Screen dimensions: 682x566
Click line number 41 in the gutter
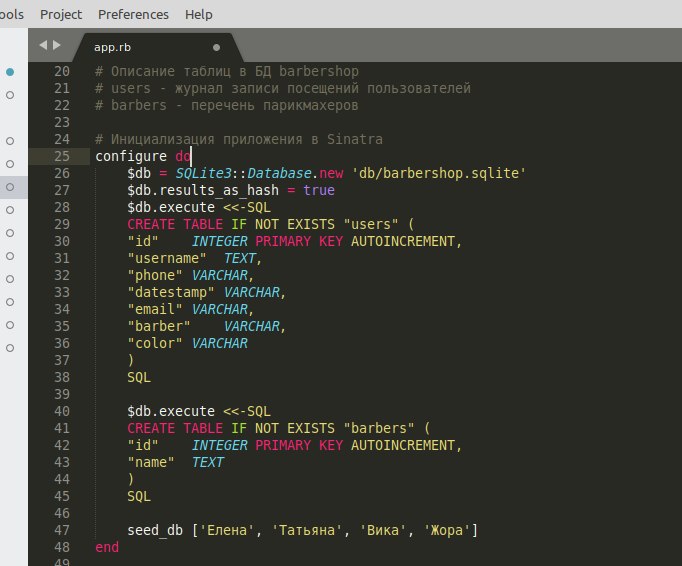tap(62, 428)
